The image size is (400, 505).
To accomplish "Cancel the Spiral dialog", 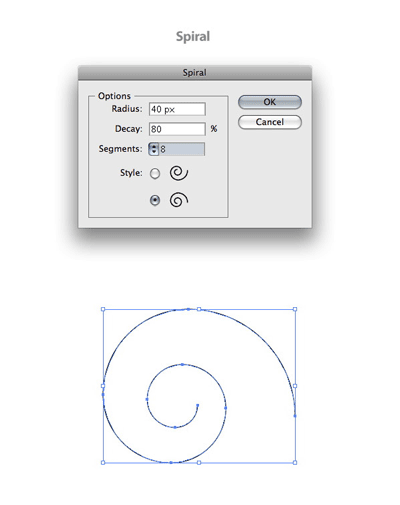I will (x=270, y=122).
